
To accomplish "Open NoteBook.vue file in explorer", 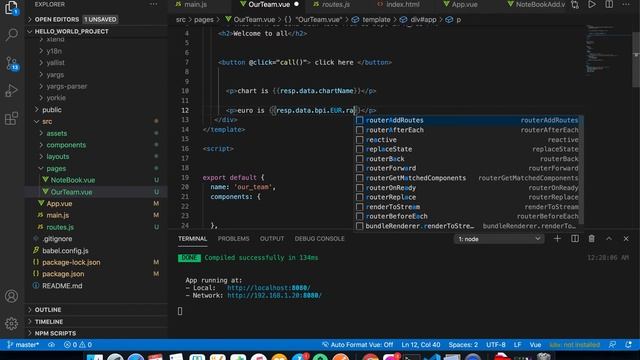I will tap(73, 180).
